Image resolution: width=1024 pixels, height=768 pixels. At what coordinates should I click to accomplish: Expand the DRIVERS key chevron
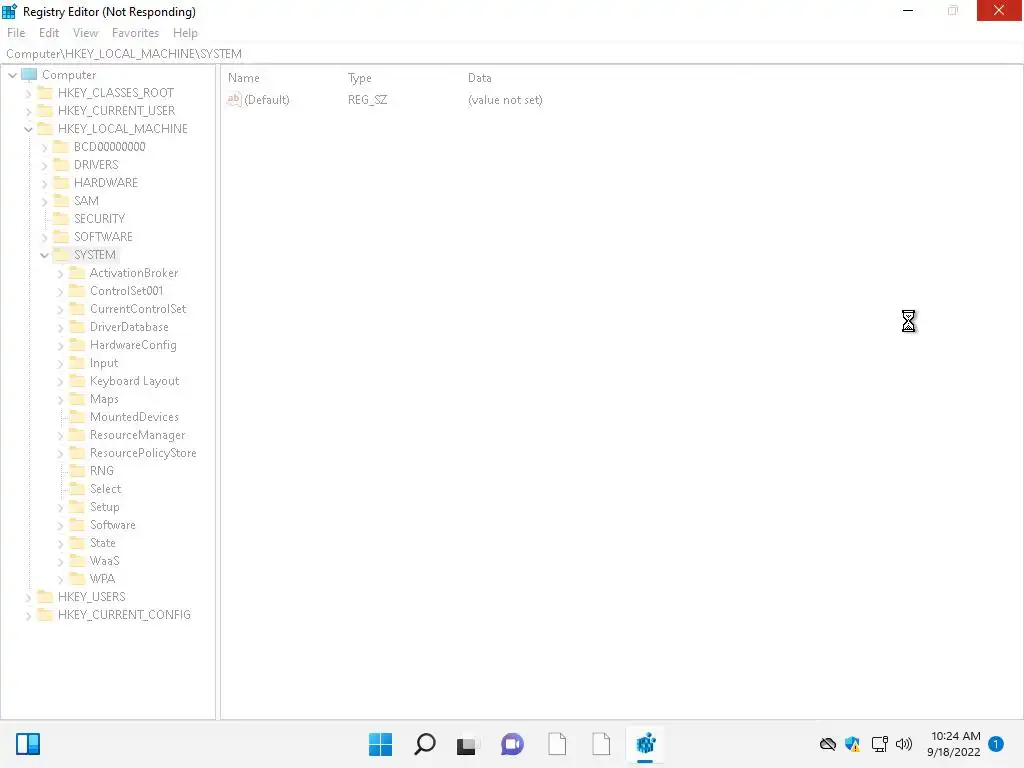click(x=44, y=165)
